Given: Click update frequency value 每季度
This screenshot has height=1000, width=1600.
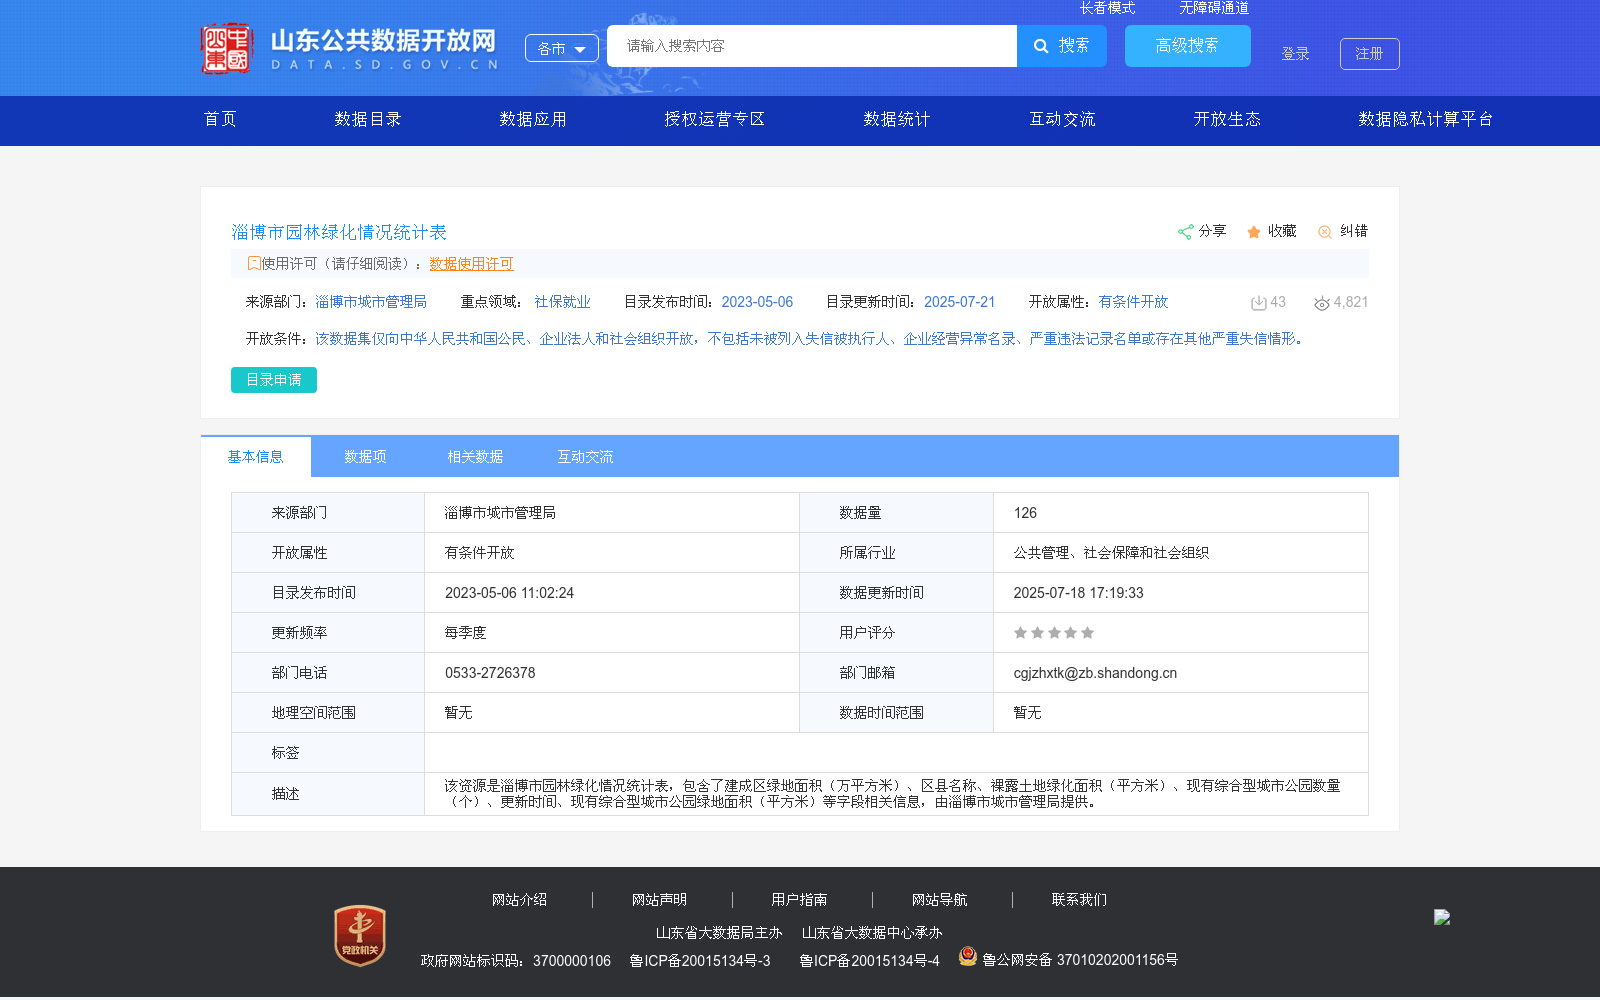Looking at the screenshot, I should coord(465,633).
